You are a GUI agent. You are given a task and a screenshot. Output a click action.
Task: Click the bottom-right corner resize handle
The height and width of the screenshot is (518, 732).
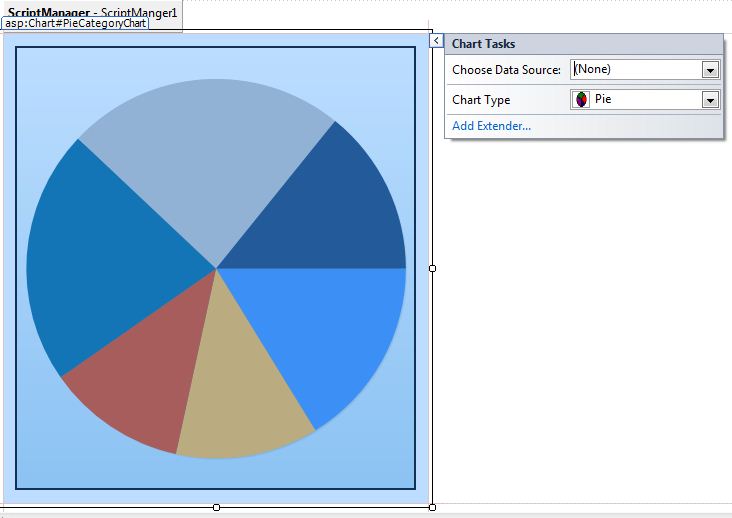point(432,507)
